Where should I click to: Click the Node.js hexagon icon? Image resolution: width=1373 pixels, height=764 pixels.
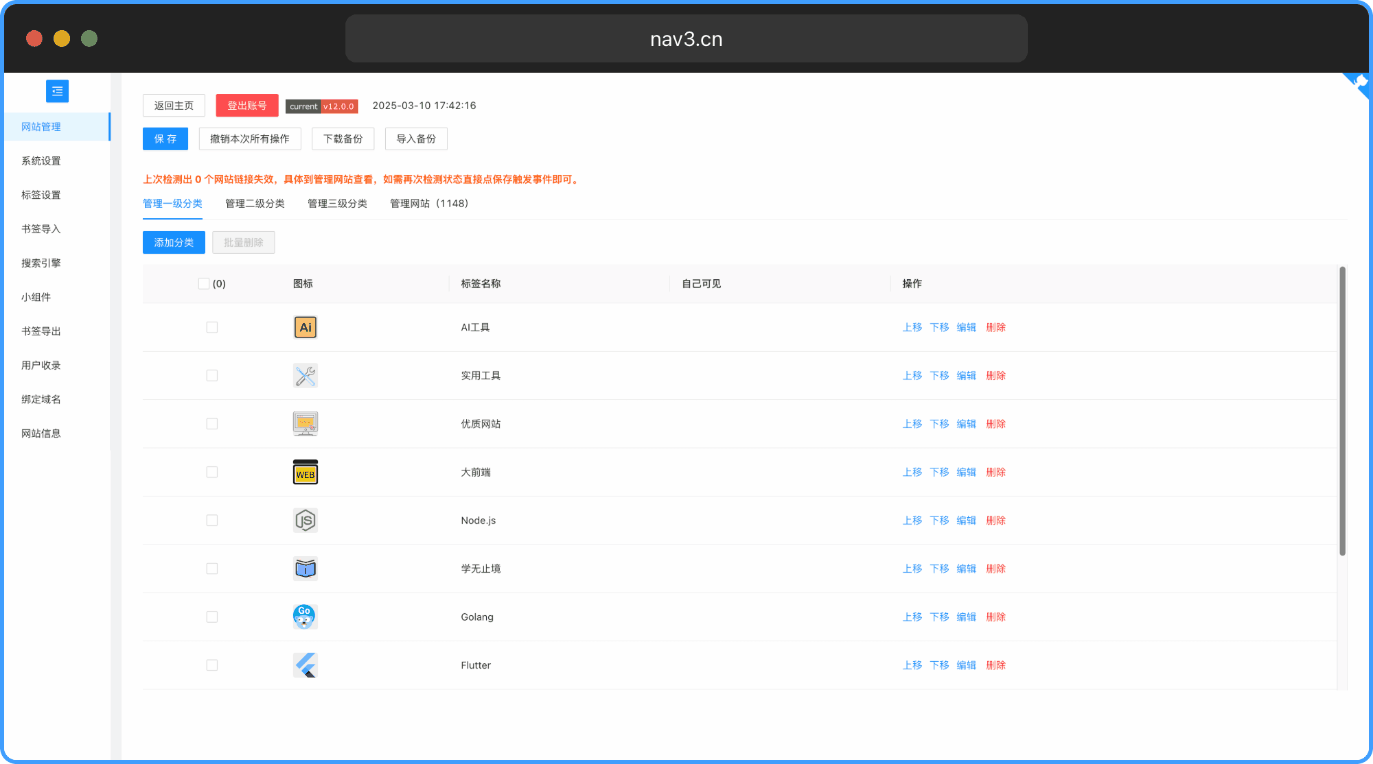click(x=305, y=520)
